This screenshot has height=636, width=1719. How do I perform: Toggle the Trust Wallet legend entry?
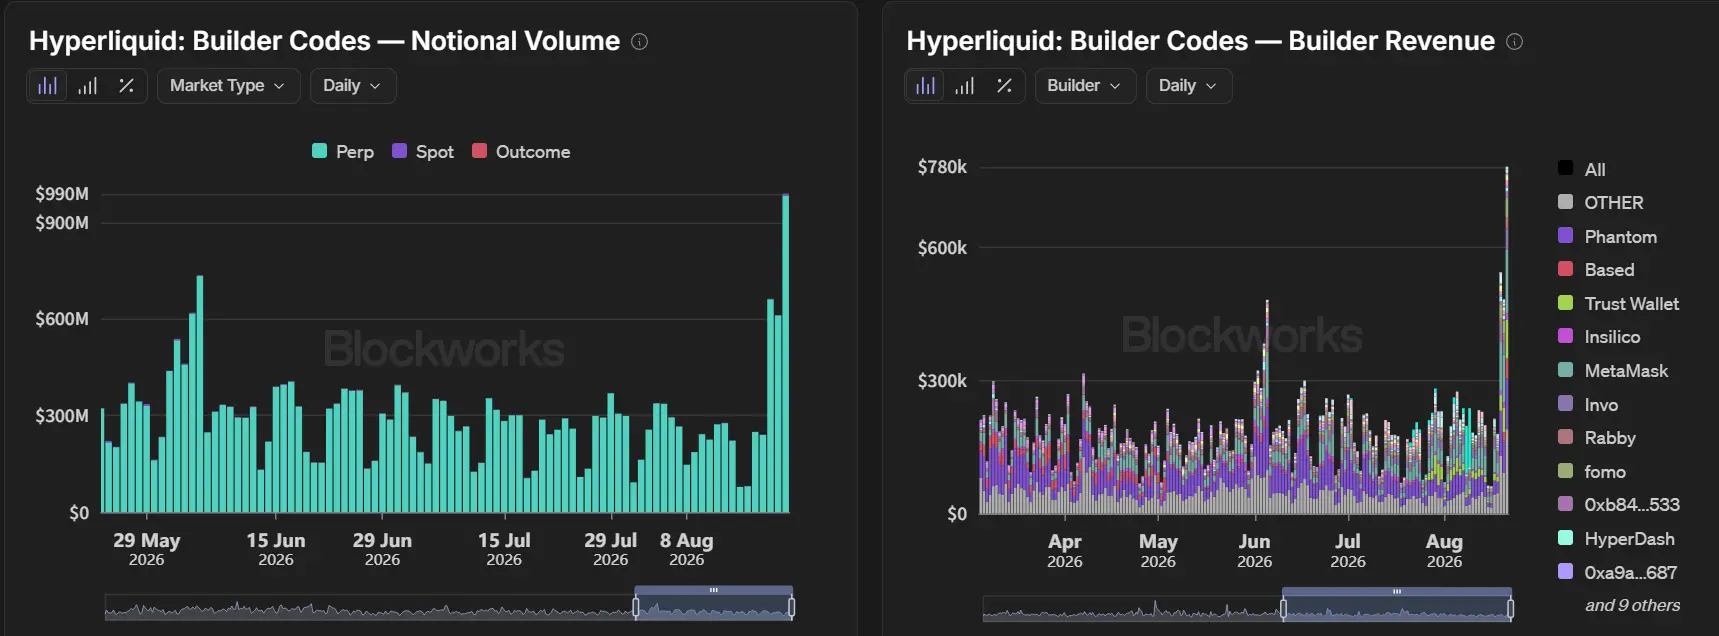click(x=1618, y=303)
